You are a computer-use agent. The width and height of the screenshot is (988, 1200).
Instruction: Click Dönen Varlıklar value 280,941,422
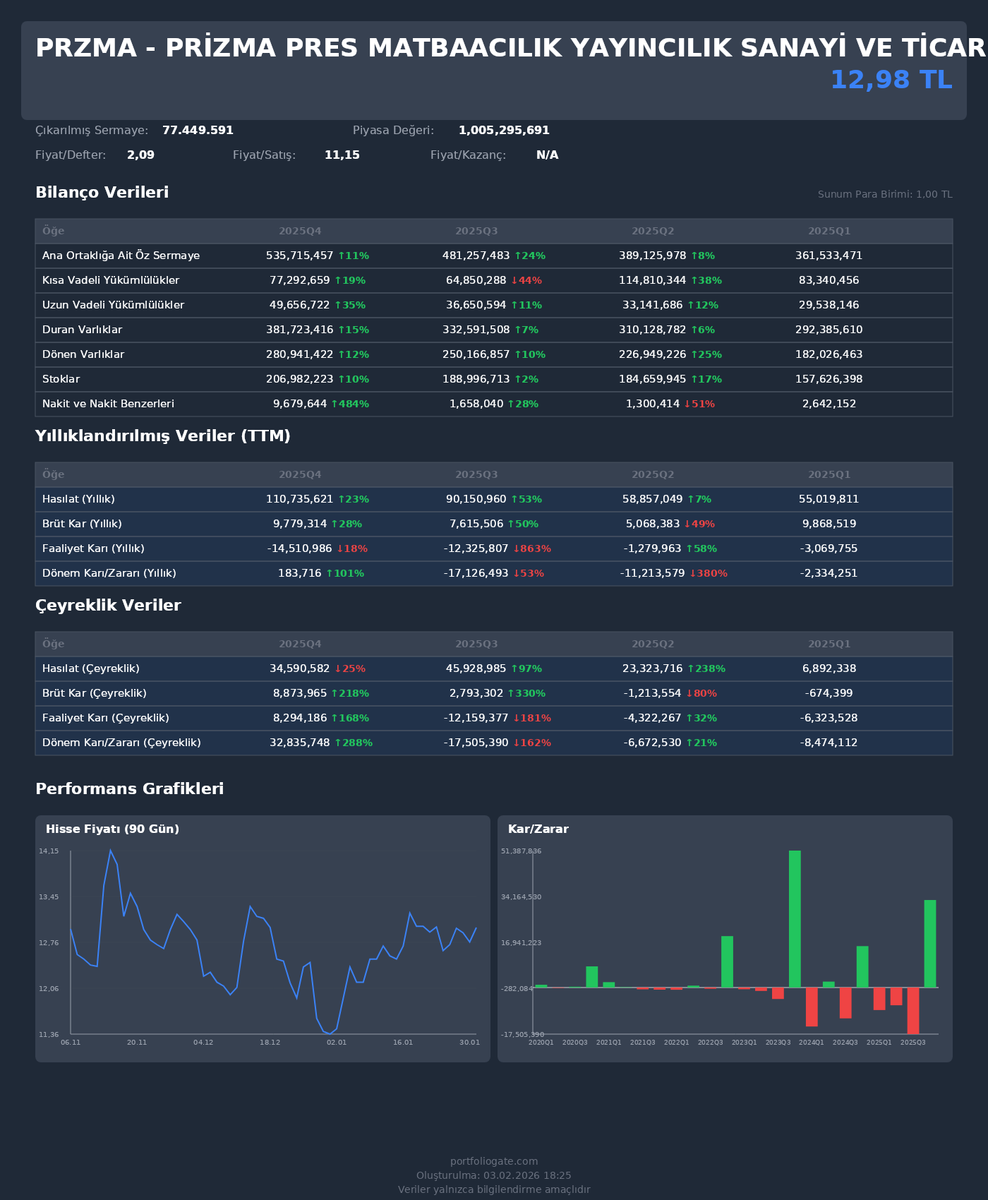[300, 355]
